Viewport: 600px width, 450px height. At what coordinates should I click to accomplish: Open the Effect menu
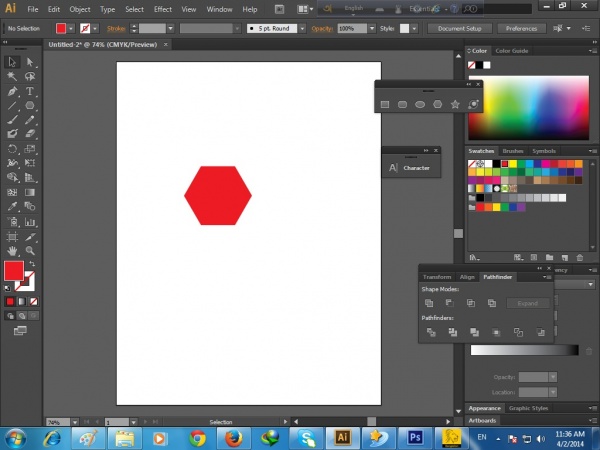coord(162,9)
